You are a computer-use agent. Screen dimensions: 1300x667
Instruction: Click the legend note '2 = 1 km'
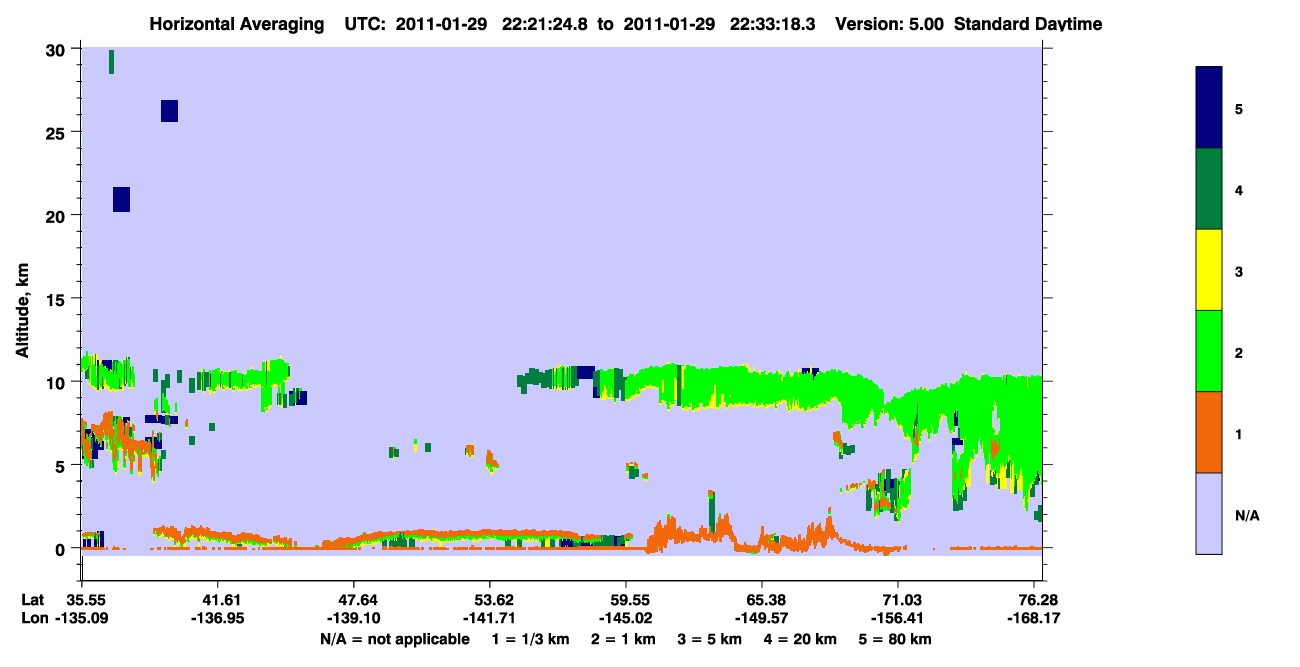(x=625, y=639)
